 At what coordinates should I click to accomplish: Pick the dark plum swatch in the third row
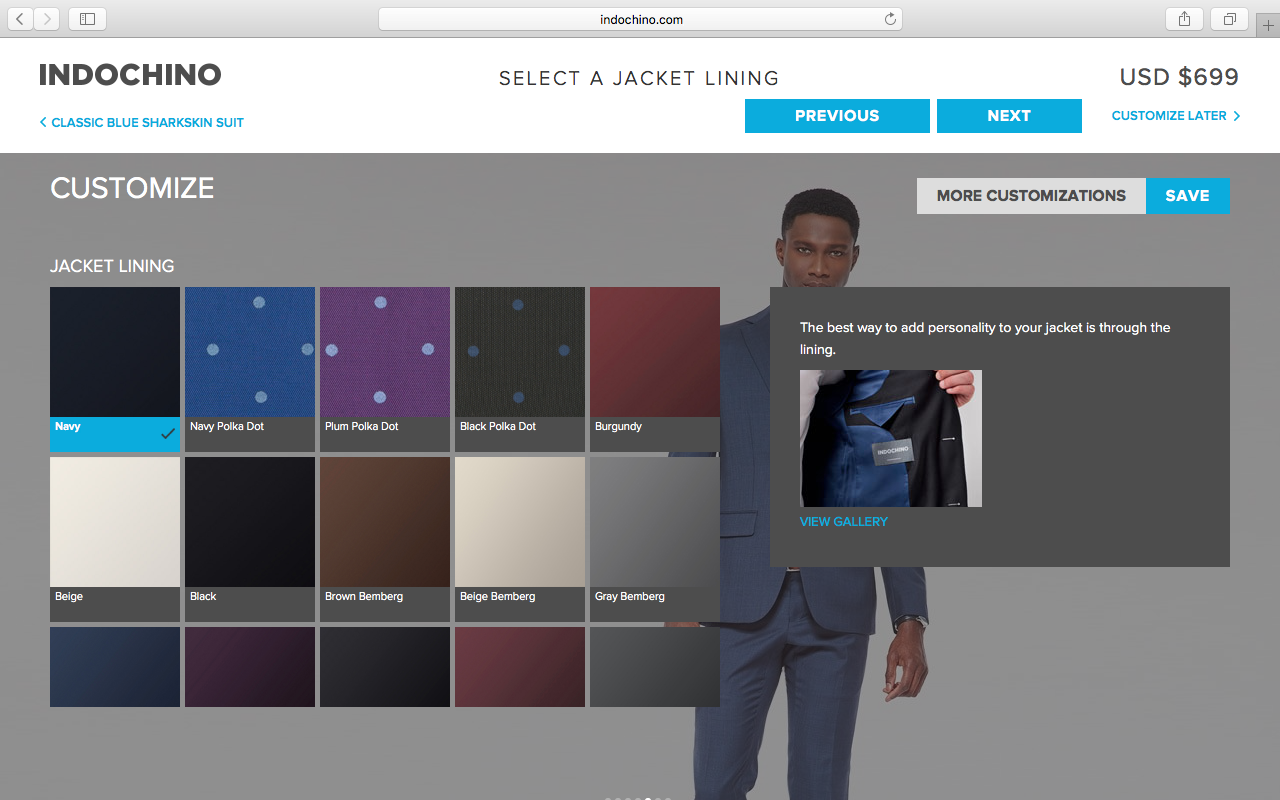click(x=250, y=667)
